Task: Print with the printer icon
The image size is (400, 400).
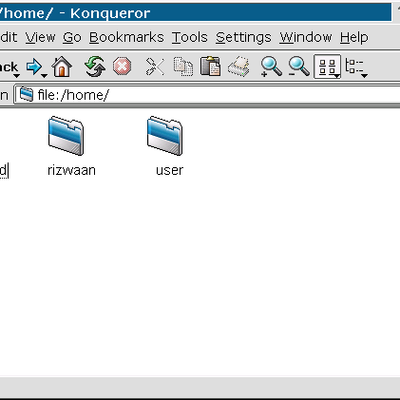Action: (239, 66)
